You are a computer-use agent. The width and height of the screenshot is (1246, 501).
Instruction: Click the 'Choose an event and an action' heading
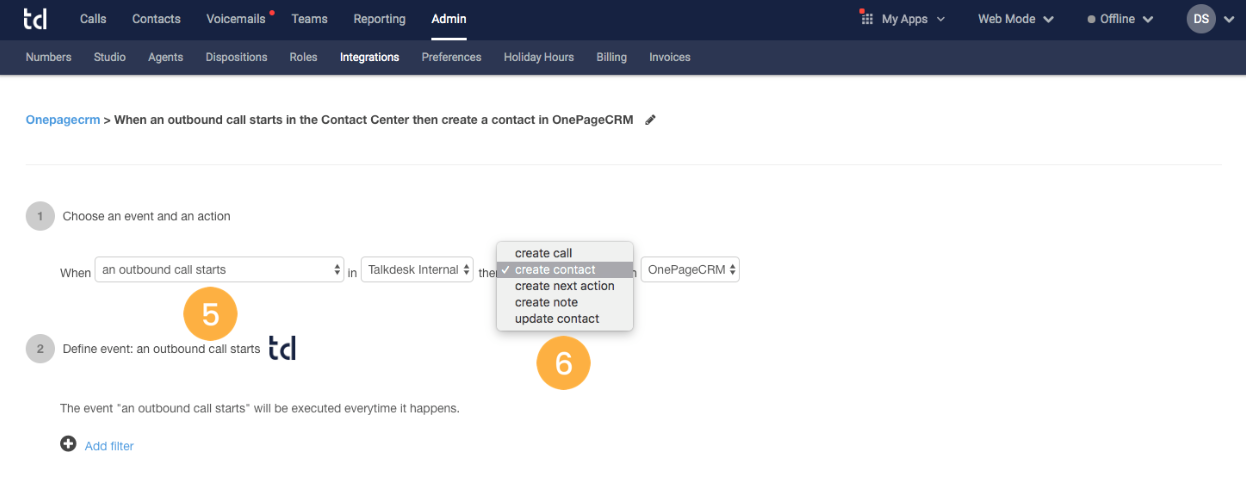point(146,216)
